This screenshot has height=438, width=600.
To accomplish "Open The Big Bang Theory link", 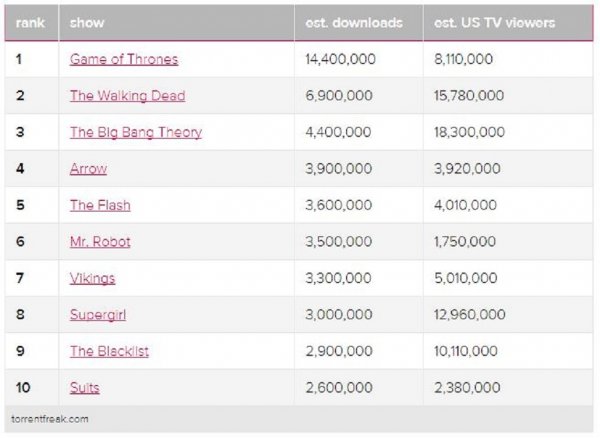I will click(x=136, y=132).
